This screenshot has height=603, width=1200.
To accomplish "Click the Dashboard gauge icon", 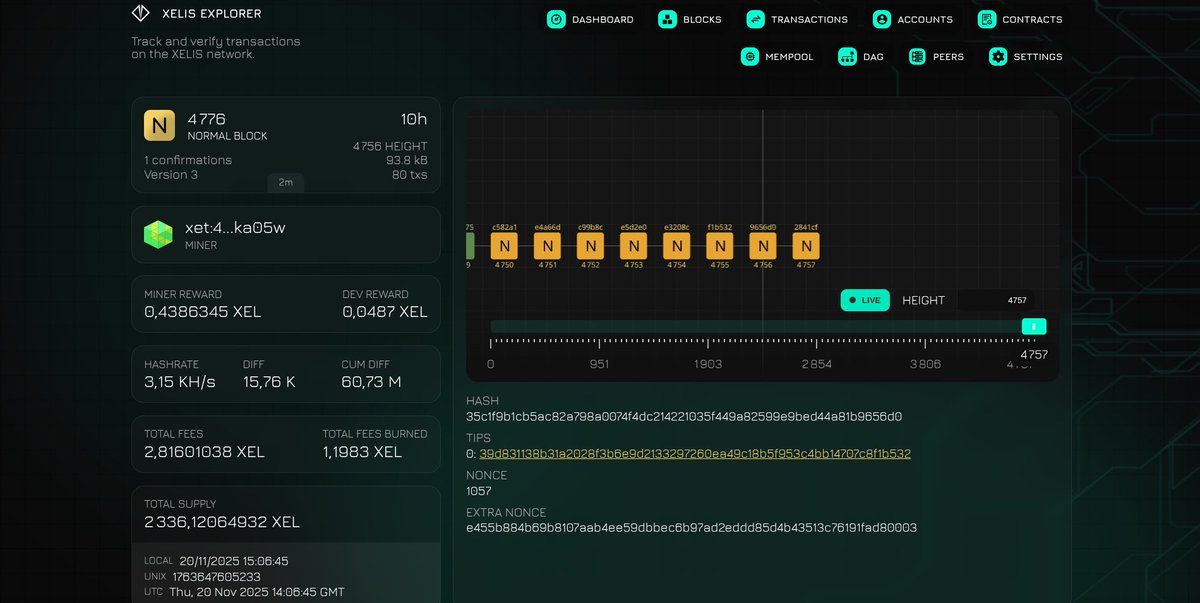I will point(556,19).
